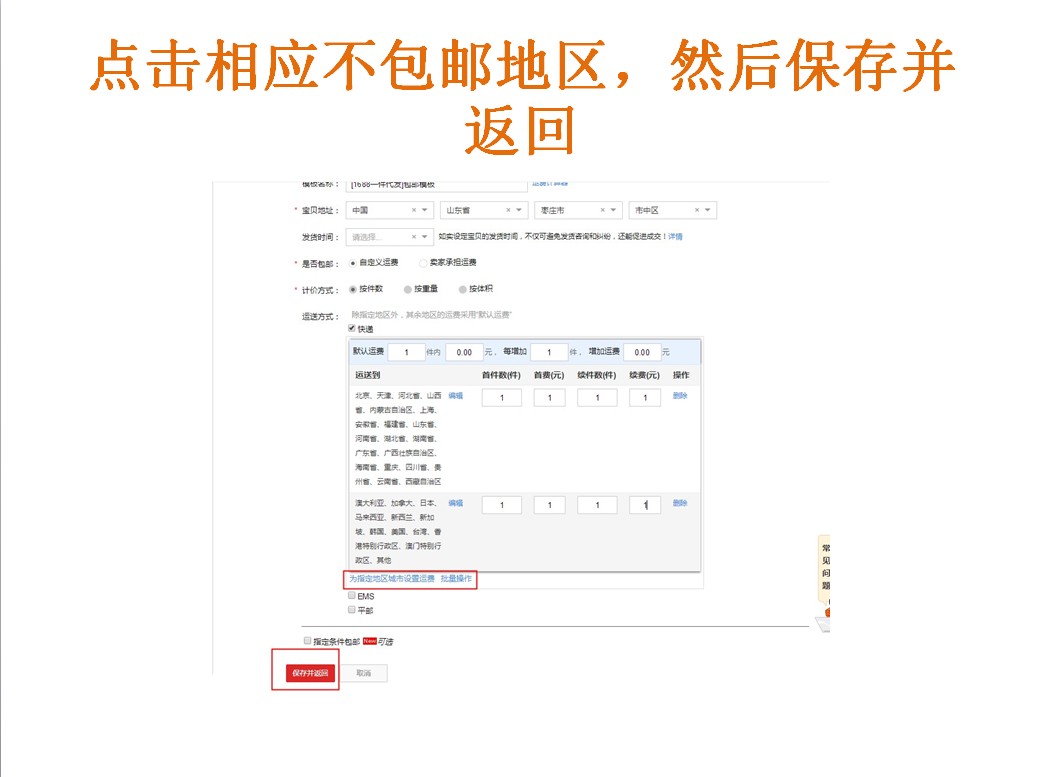Open the 批量操作 link

[x=455, y=579]
